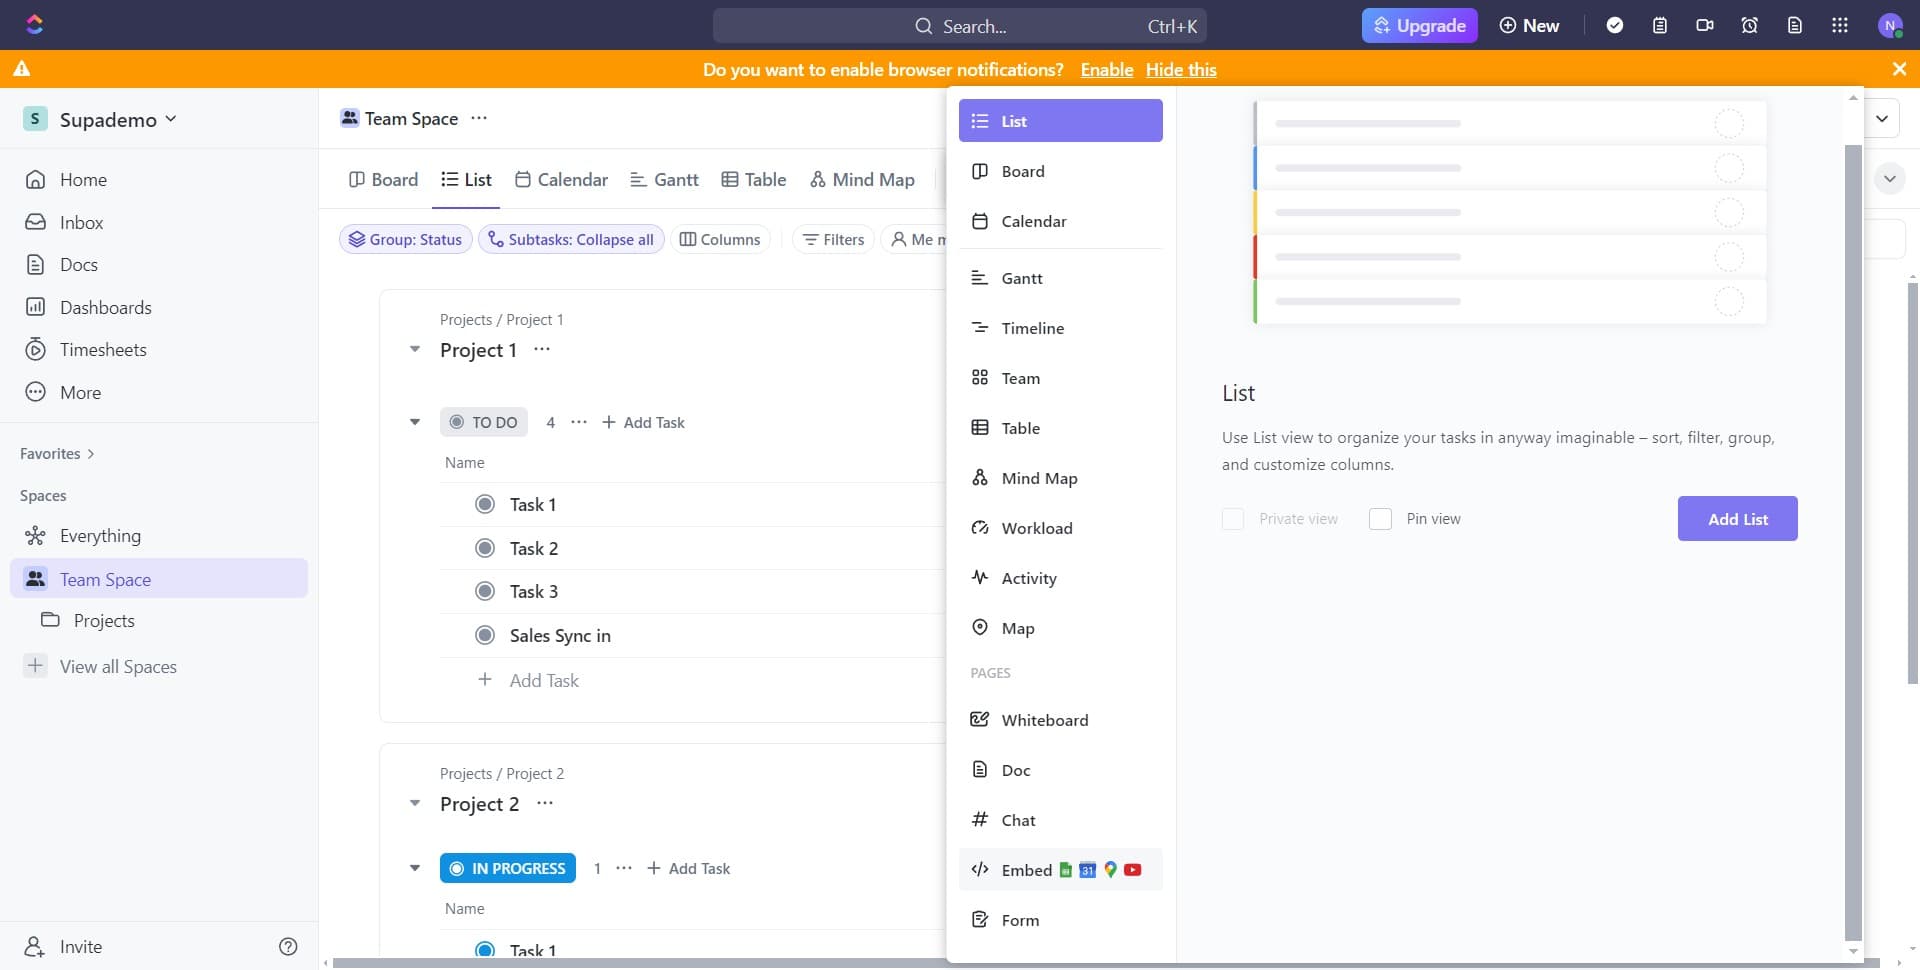This screenshot has height=970, width=1920.
Task: Click the video Clip icon in the top bar
Action: (x=1704, y=25)
